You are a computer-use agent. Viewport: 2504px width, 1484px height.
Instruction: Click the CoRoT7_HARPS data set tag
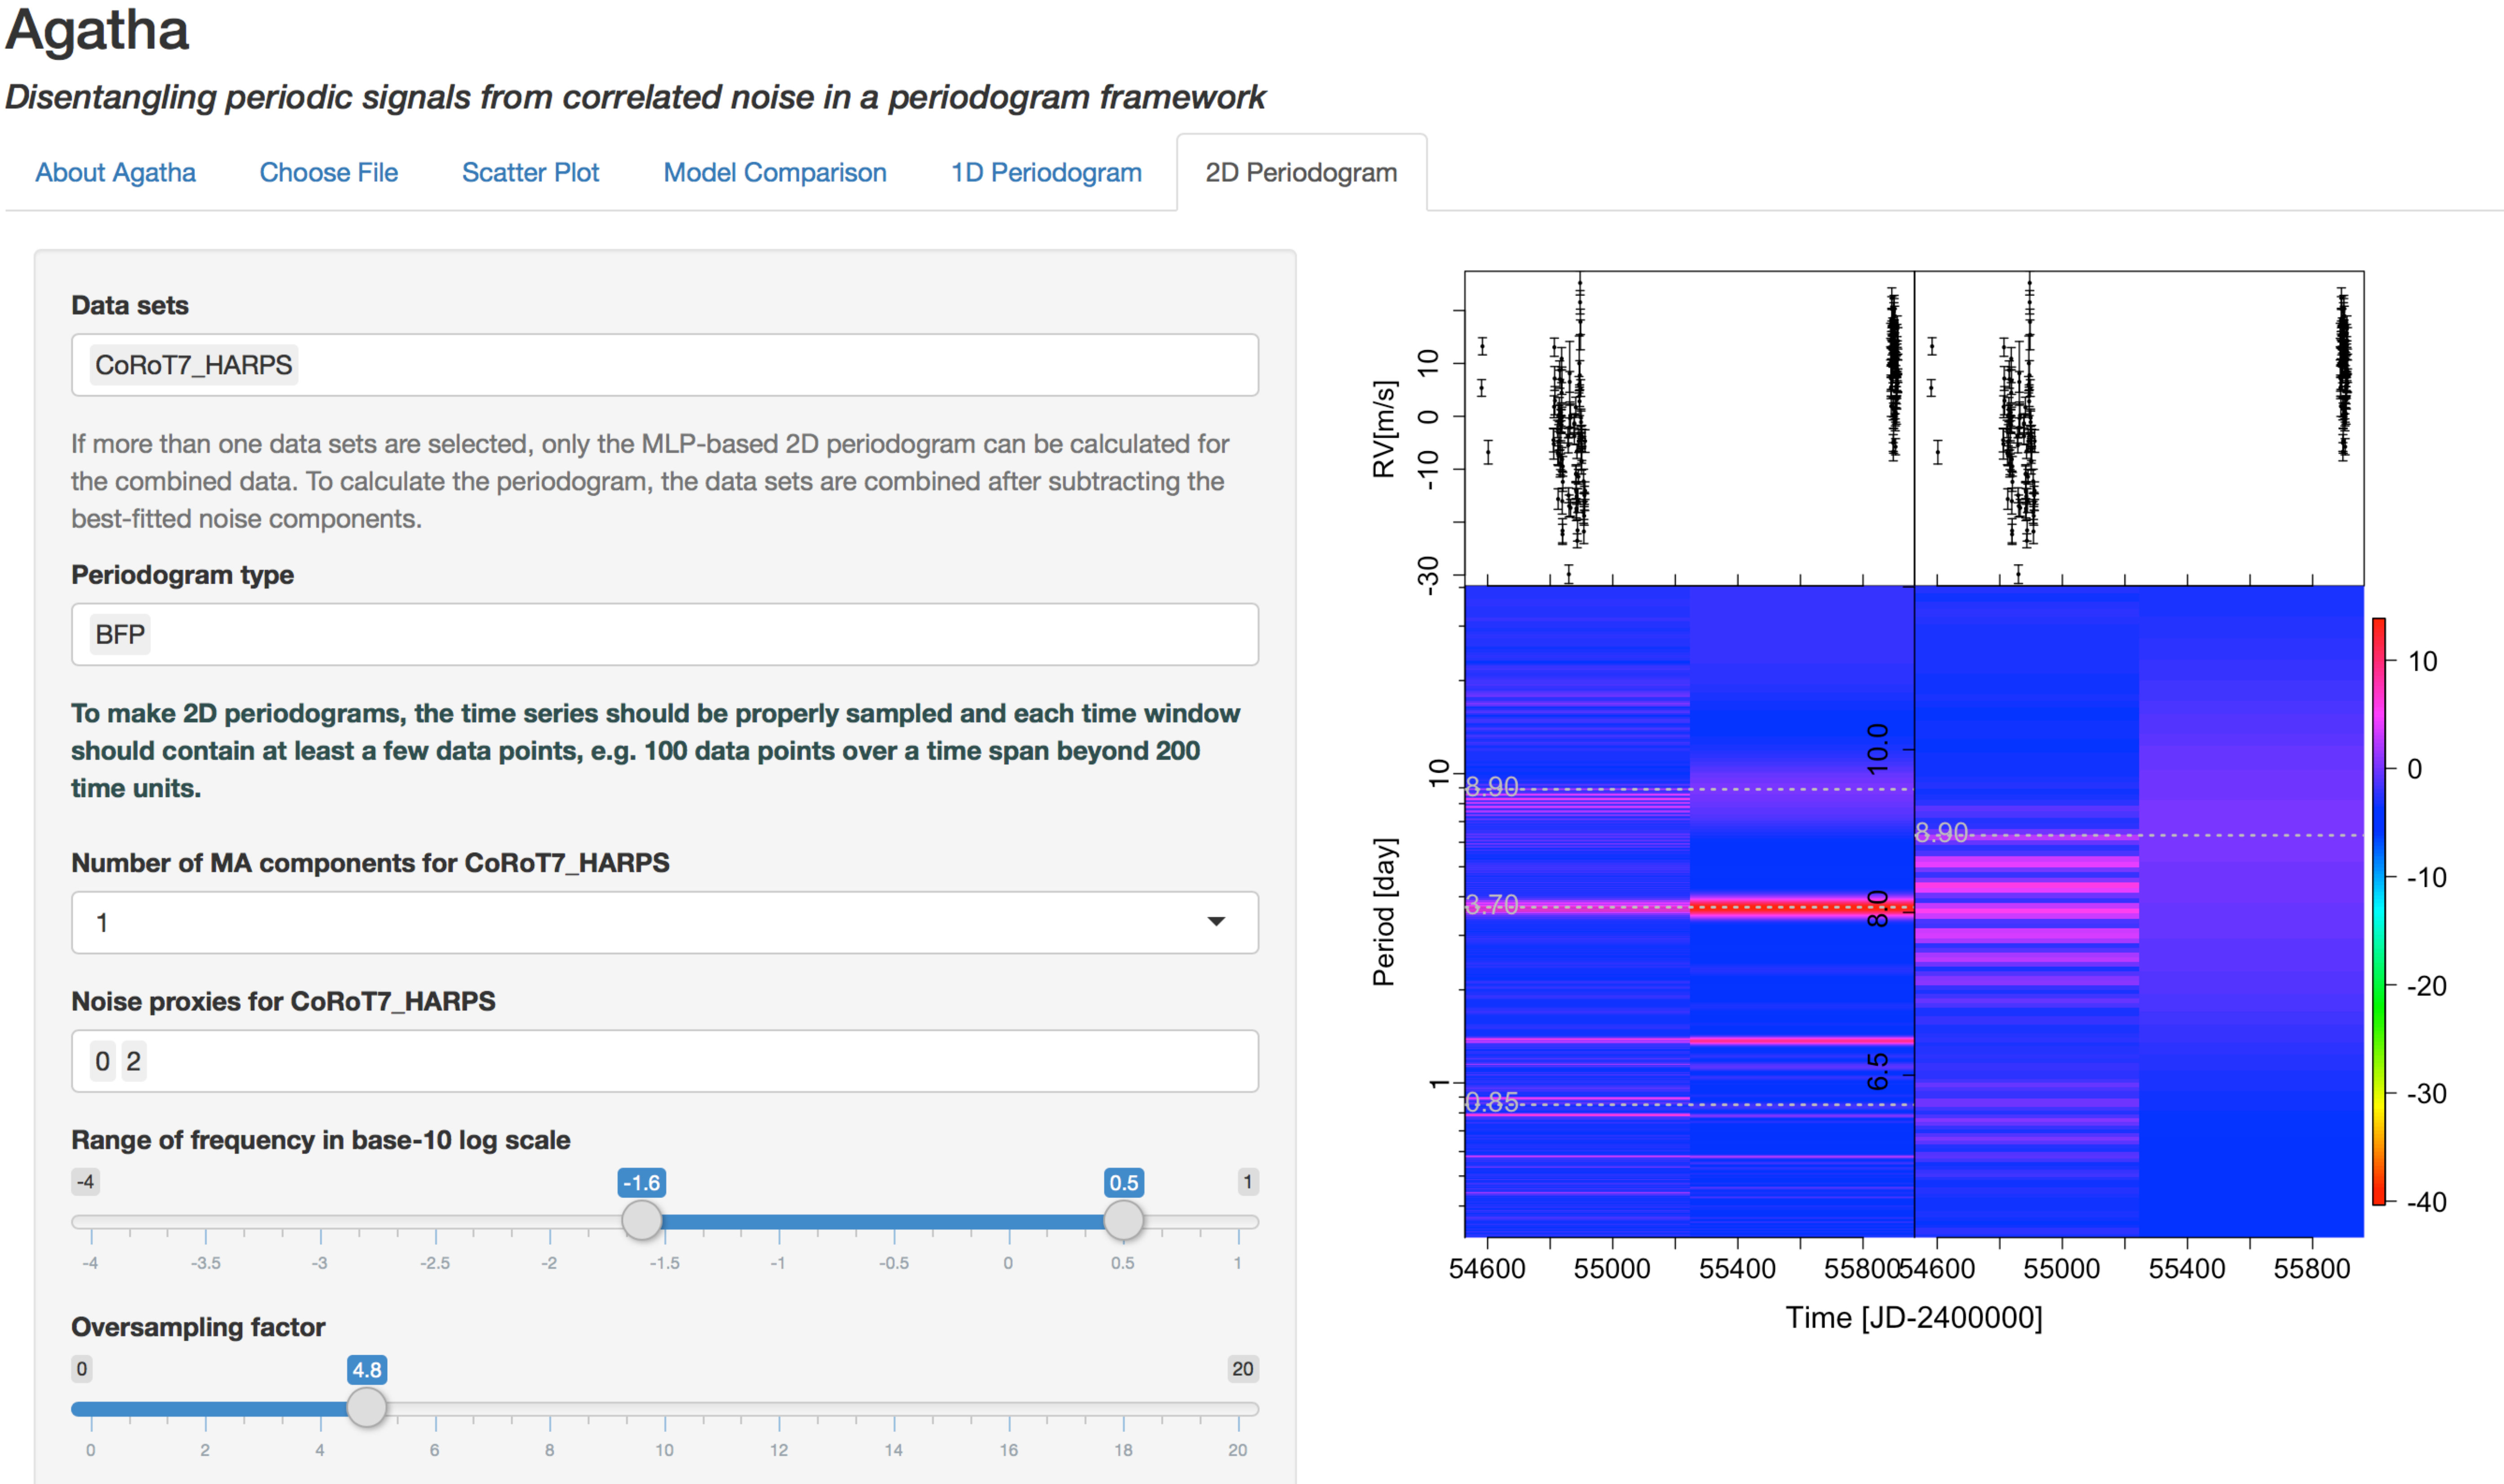pyautogui.click(x=193, y=365)
